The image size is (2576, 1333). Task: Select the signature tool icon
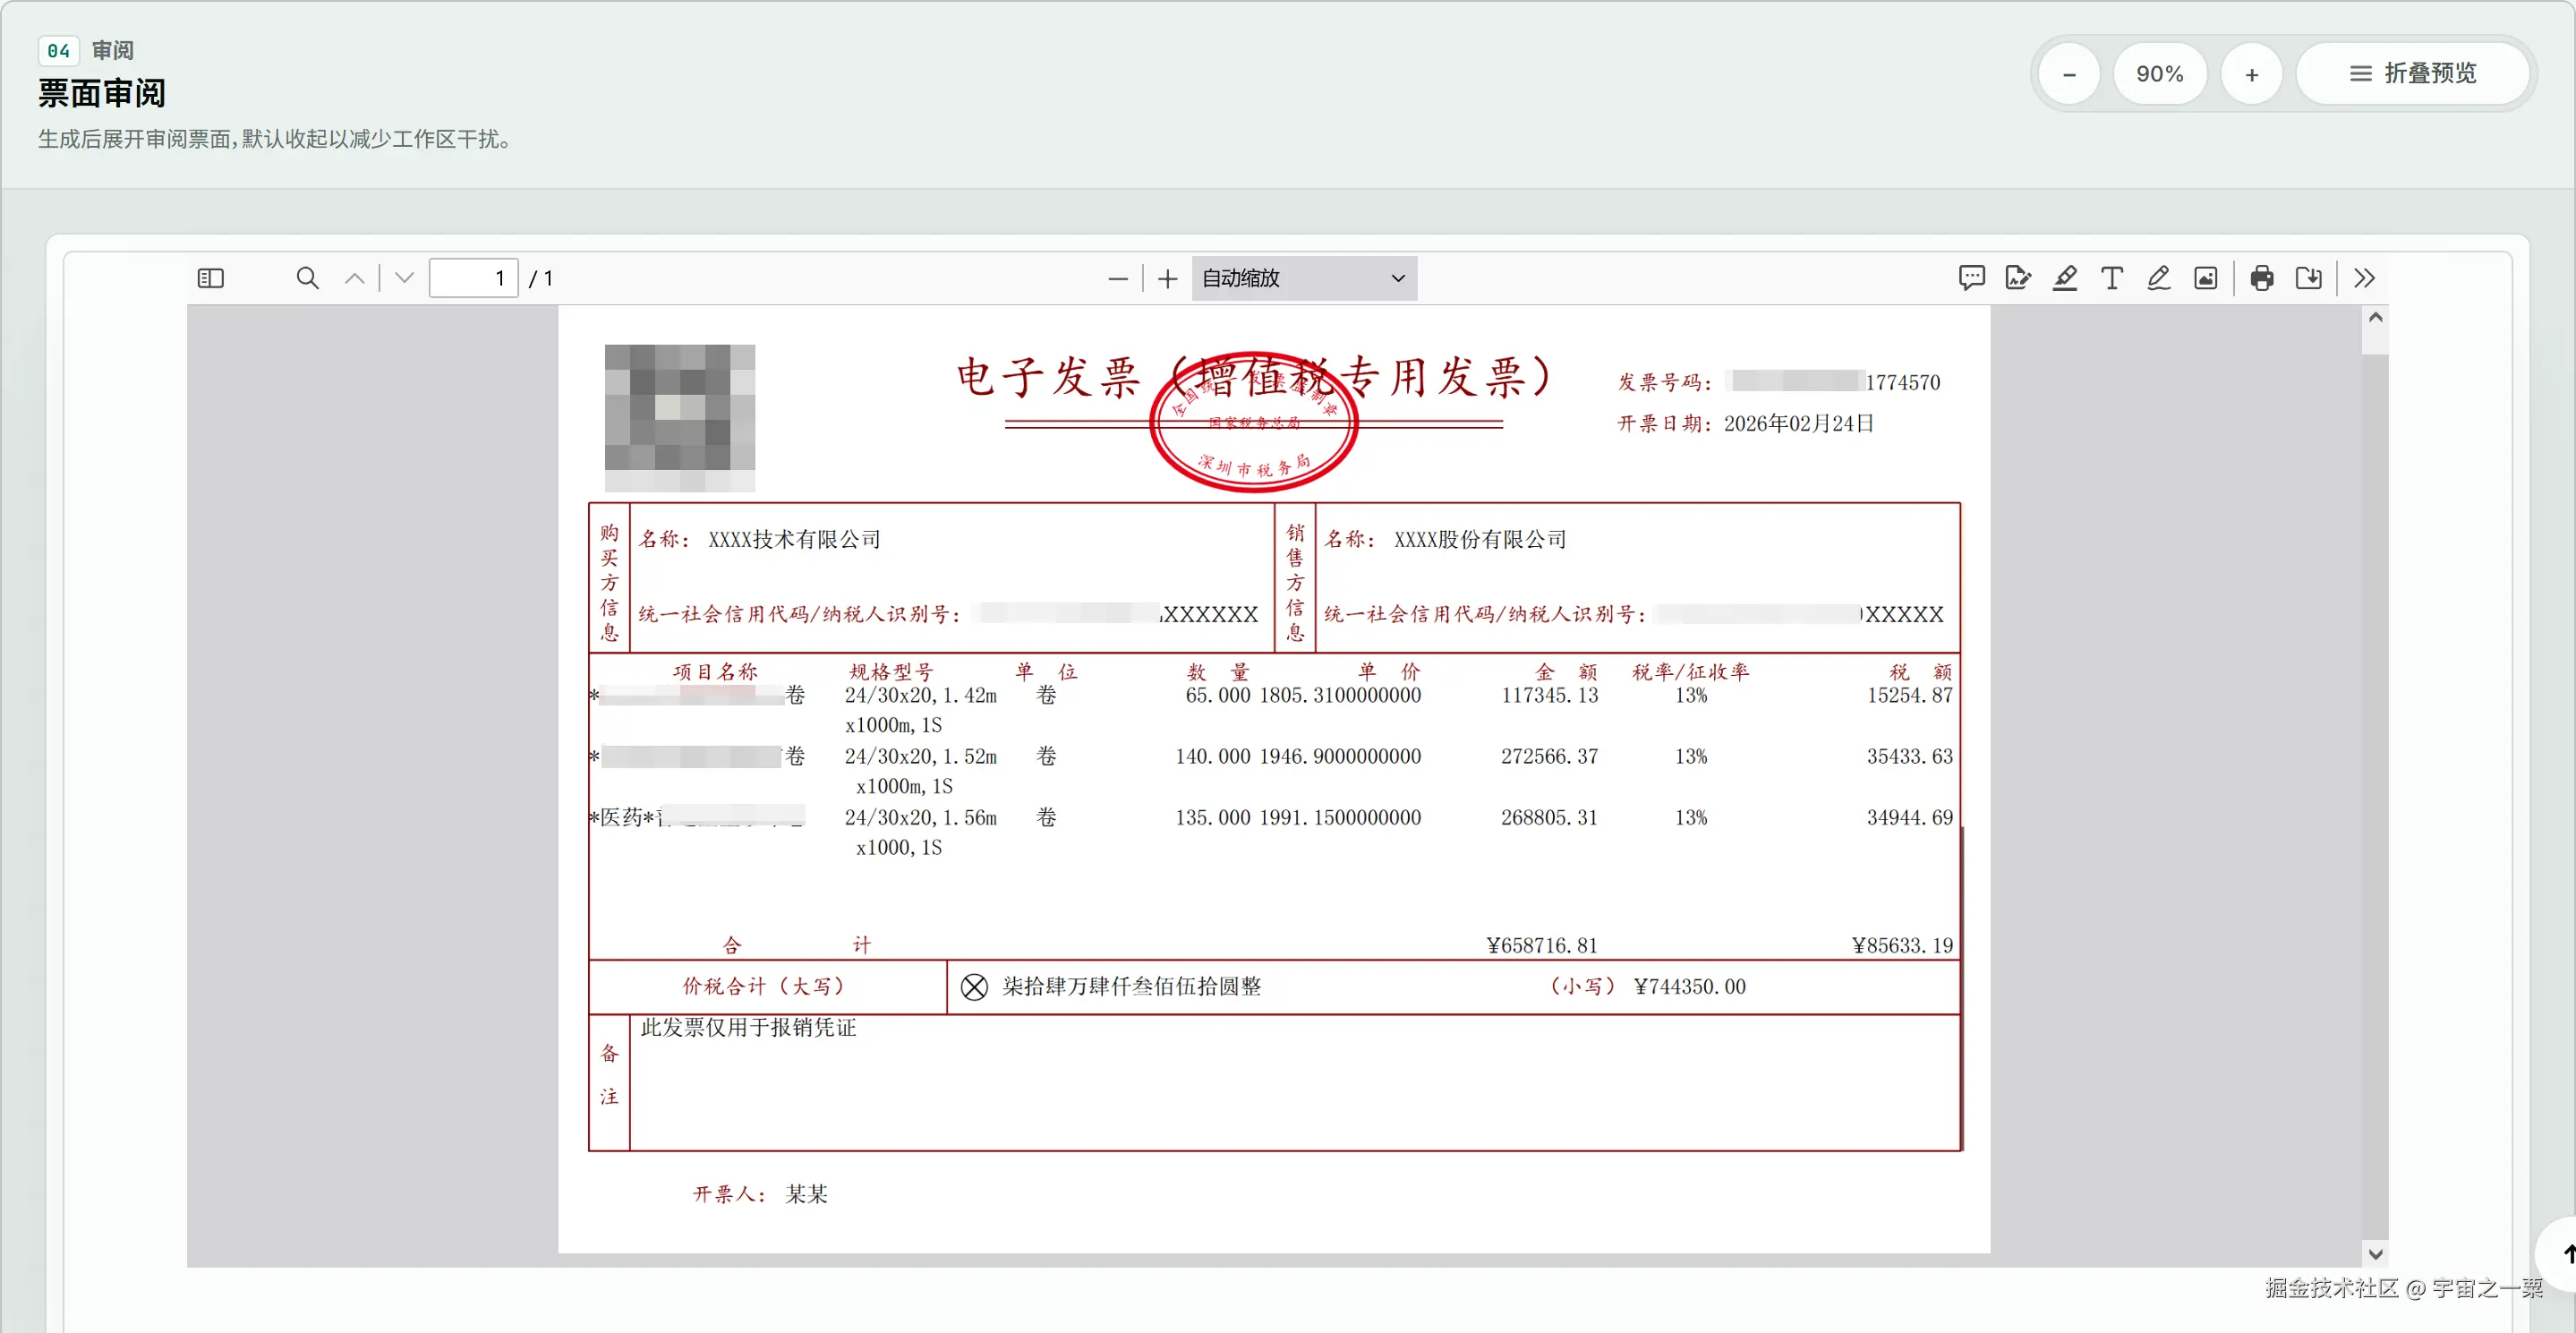coord(2018,278)
